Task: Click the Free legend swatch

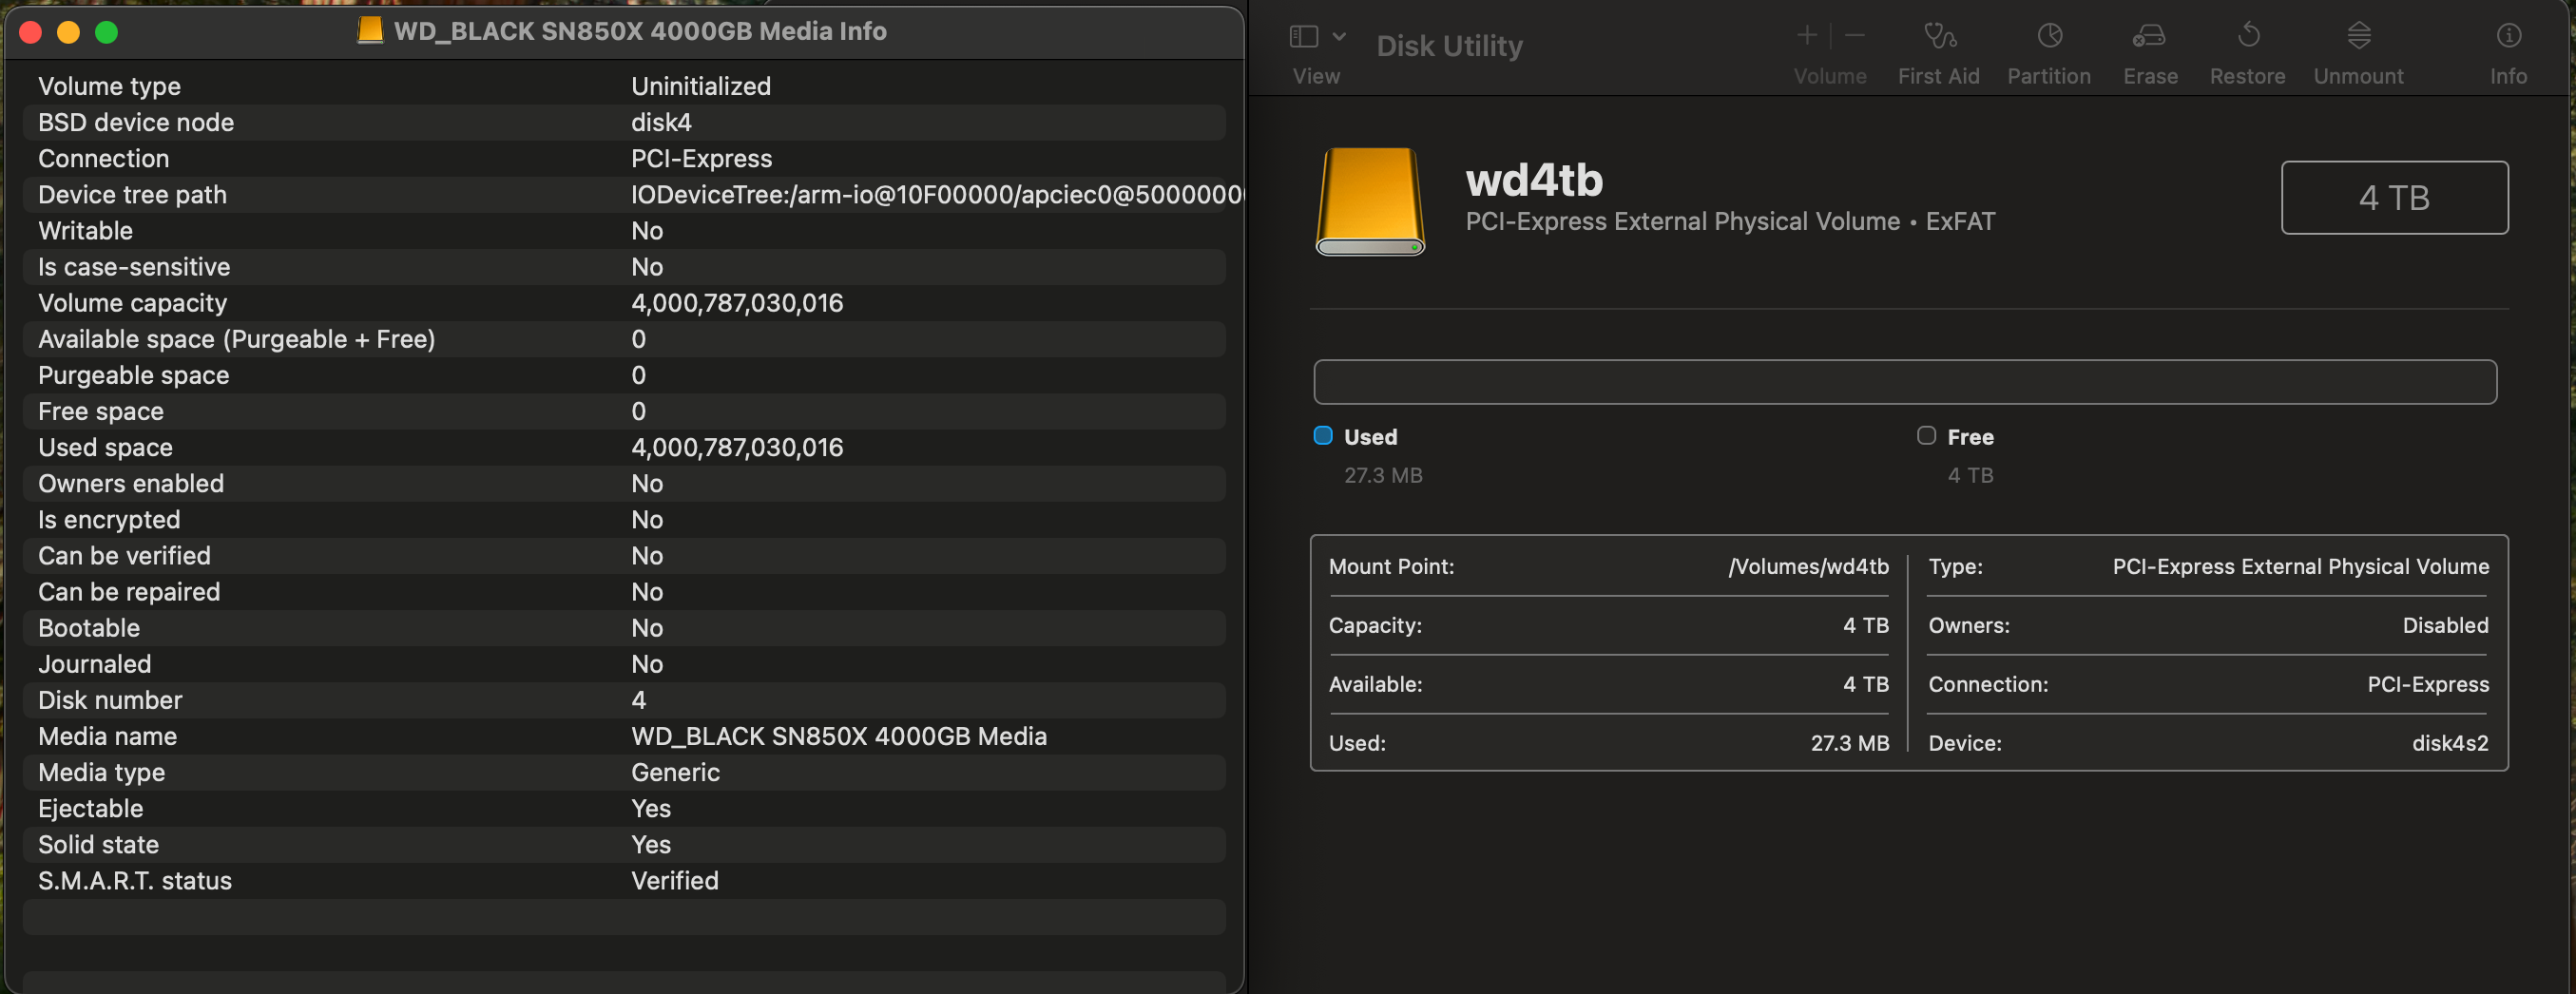Action: [x=1926, y=436]
